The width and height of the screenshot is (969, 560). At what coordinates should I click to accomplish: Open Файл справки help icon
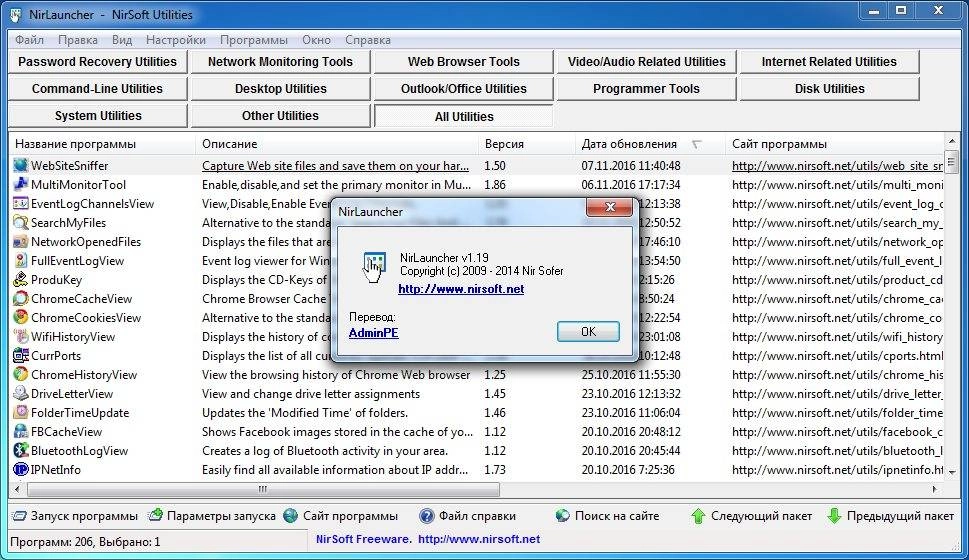coord(426,515)
